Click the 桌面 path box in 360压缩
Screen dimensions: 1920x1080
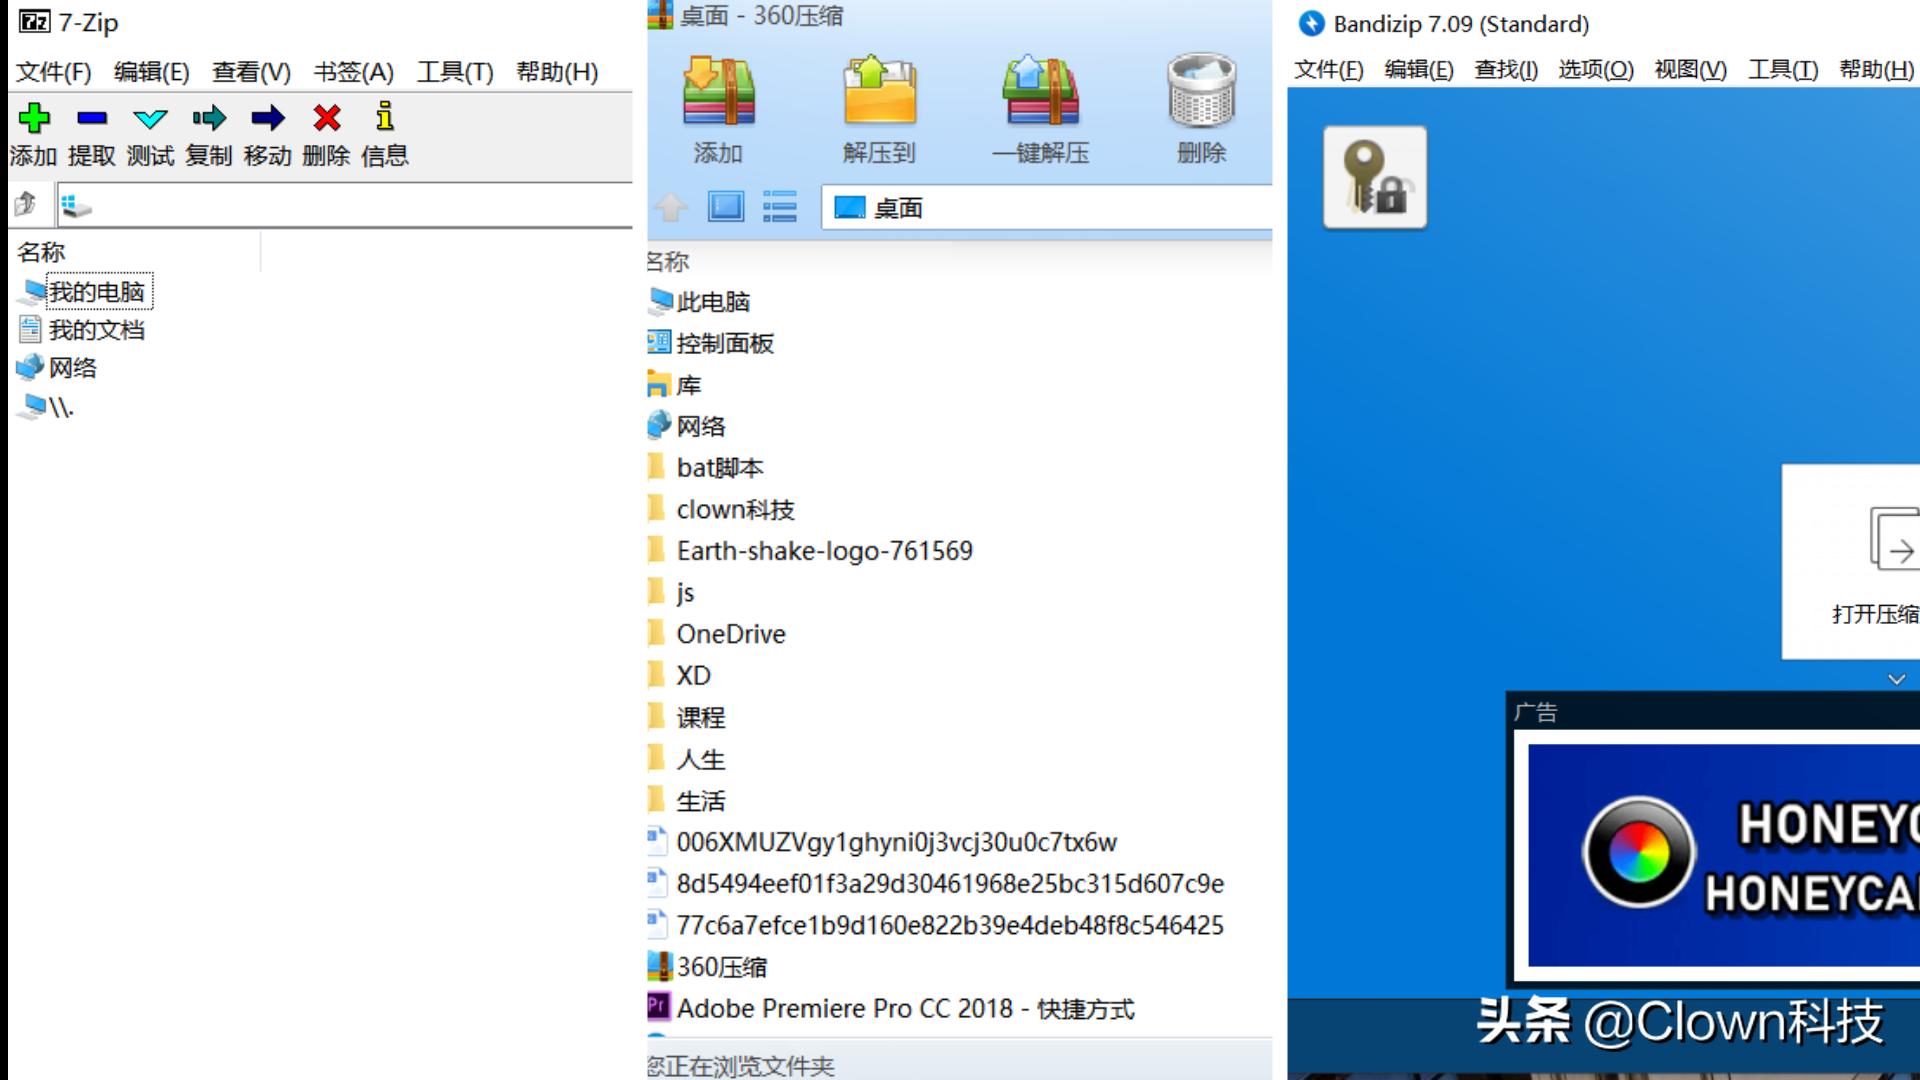click(1046, 208)
